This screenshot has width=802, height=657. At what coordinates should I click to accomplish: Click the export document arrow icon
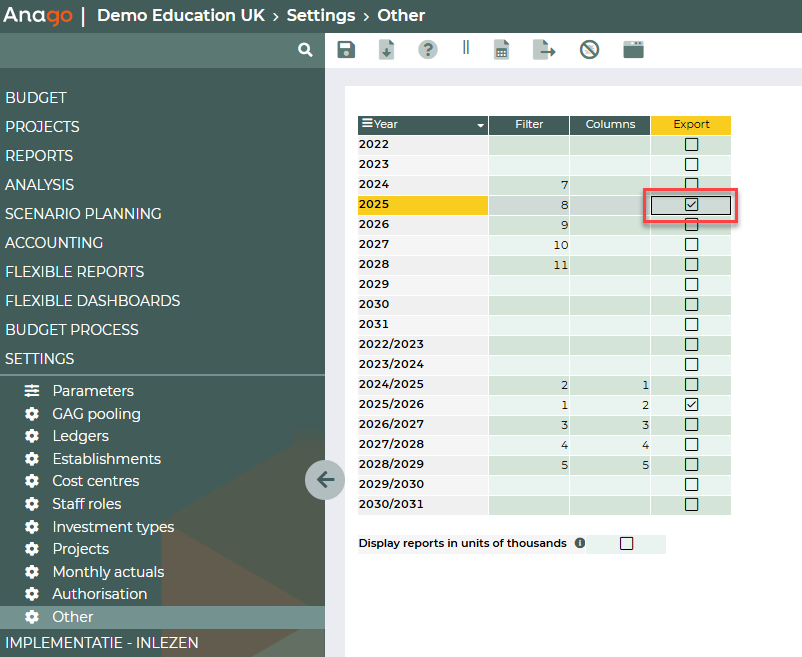[x=544, y=50]
